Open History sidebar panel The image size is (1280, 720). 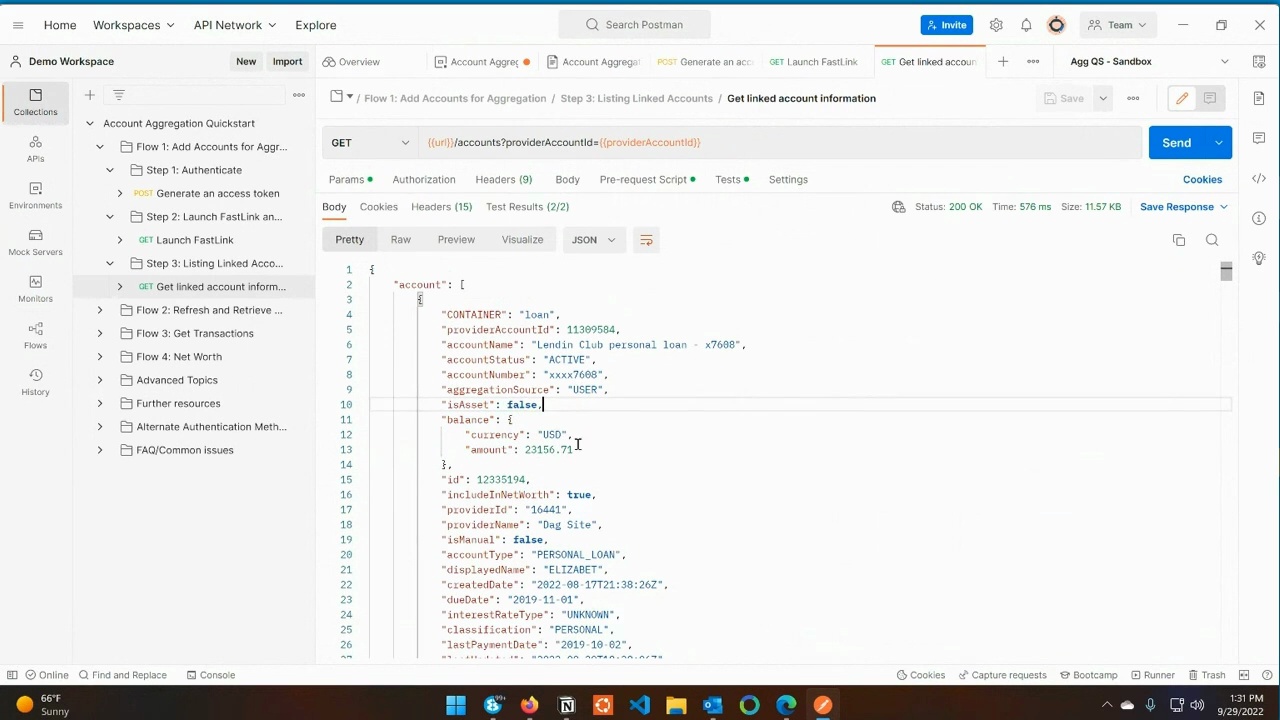35,382
